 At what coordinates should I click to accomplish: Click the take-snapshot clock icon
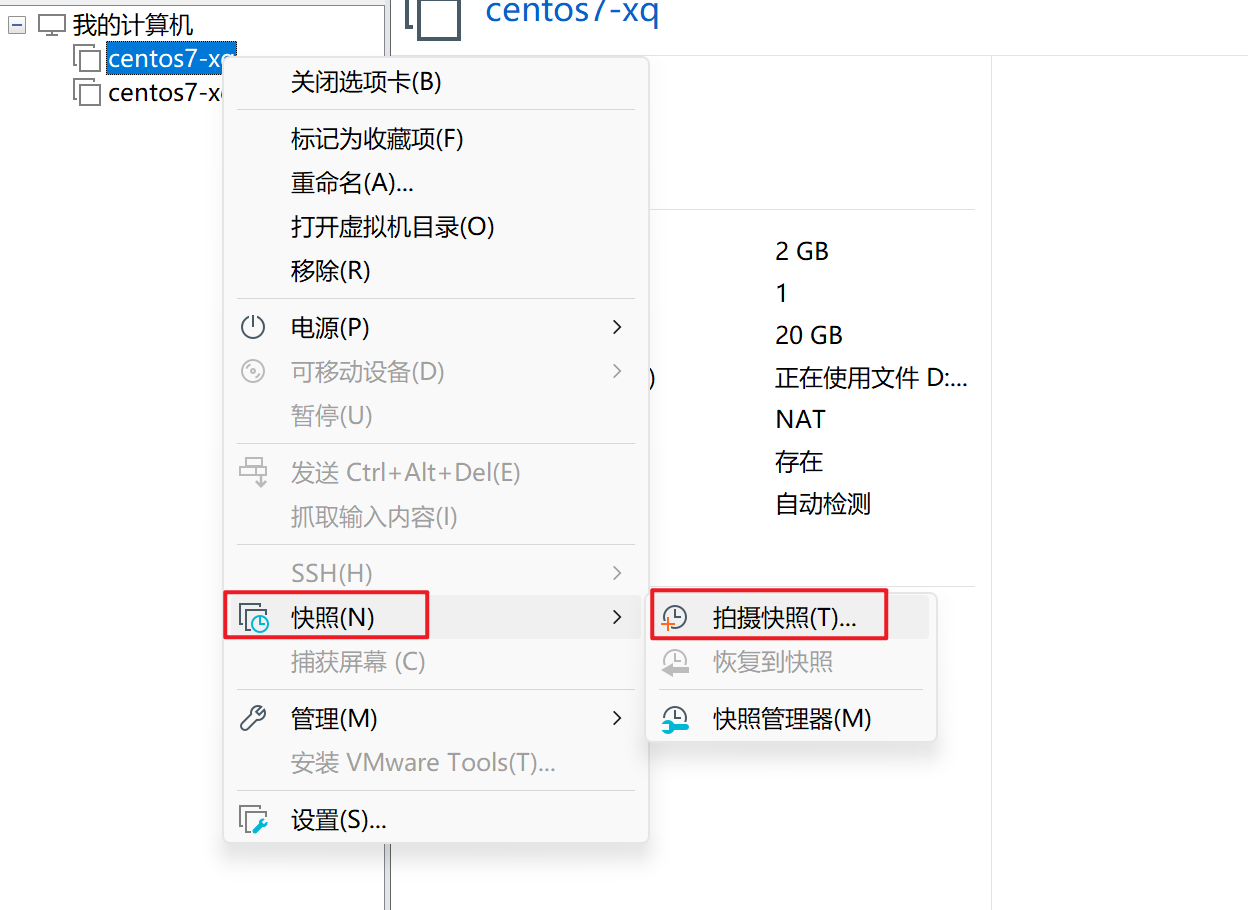pos(675,618)
